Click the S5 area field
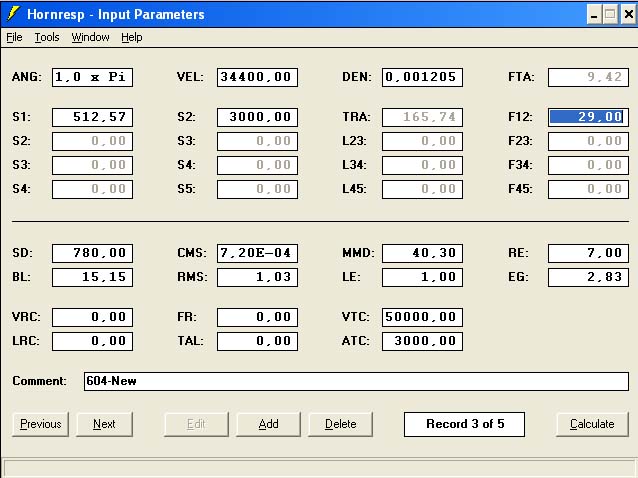Viewport: 638px width, 478px height. click(x=257, y=189)
